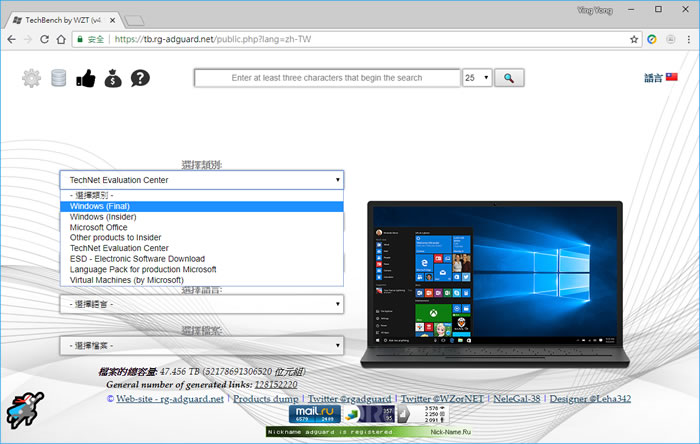
Task: Click the Taiwan flag language icon
Action: coord(671,78)
